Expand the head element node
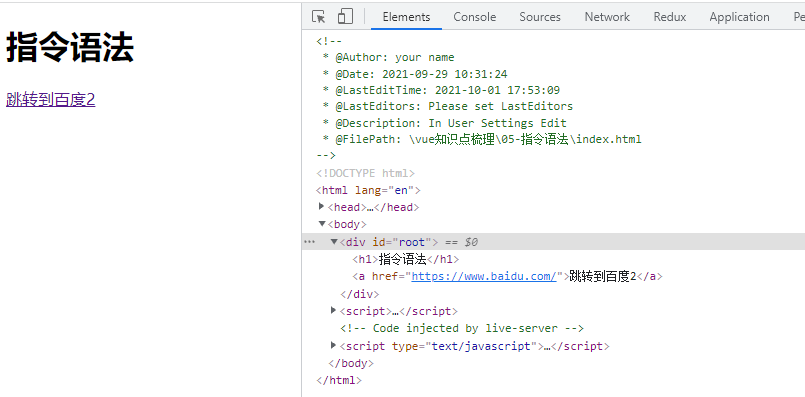Image resolution: width=805 pixels, height=397 pixels. coord(322,206)
